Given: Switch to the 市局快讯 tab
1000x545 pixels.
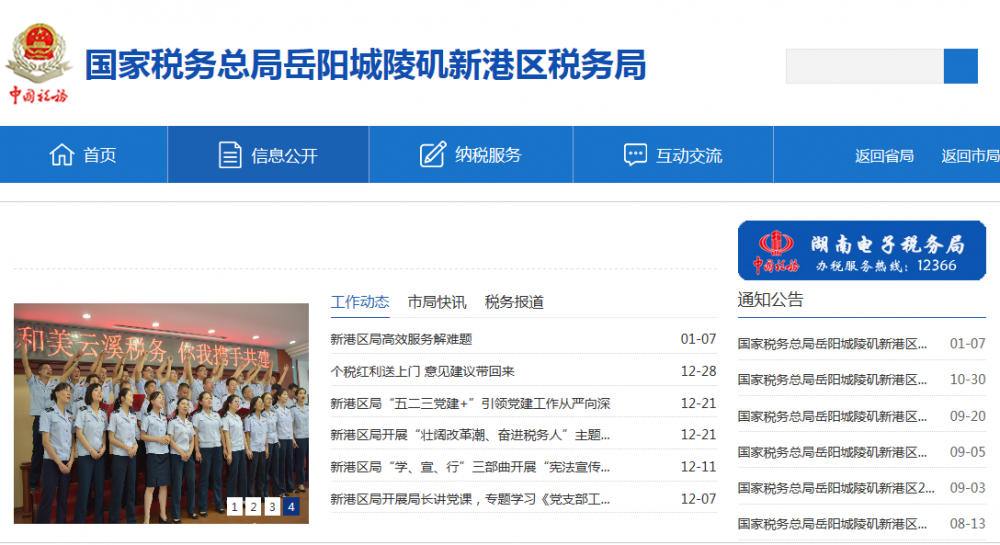Looking at the screenshot, I should point(437,302).
